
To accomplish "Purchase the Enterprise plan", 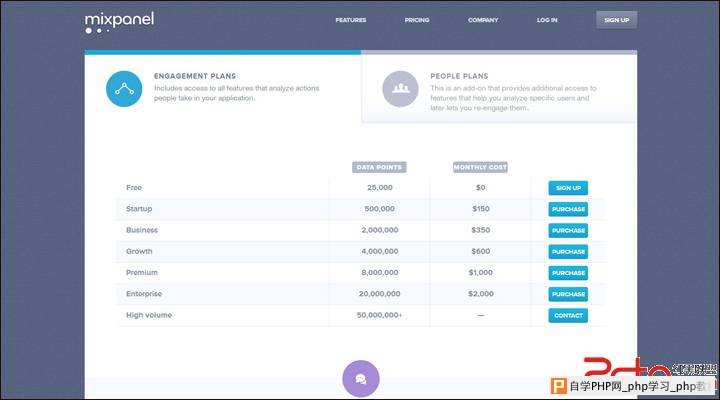I will click(568, 294).
